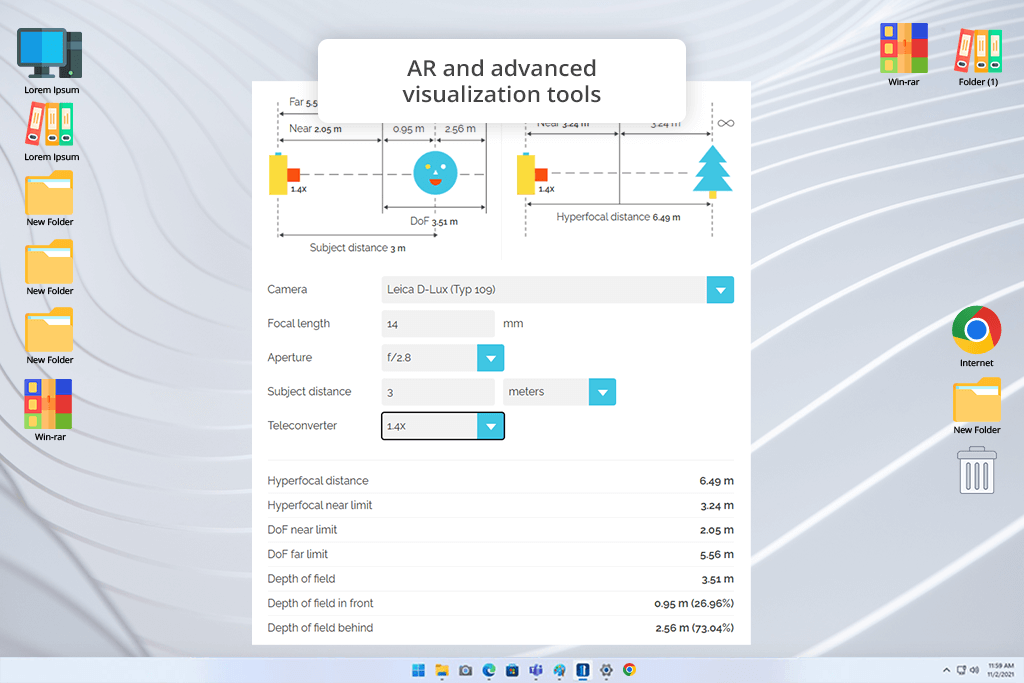Open the Win-rar icon at top right
This screenshot has width=1024, height=683.
click(903, 55)
